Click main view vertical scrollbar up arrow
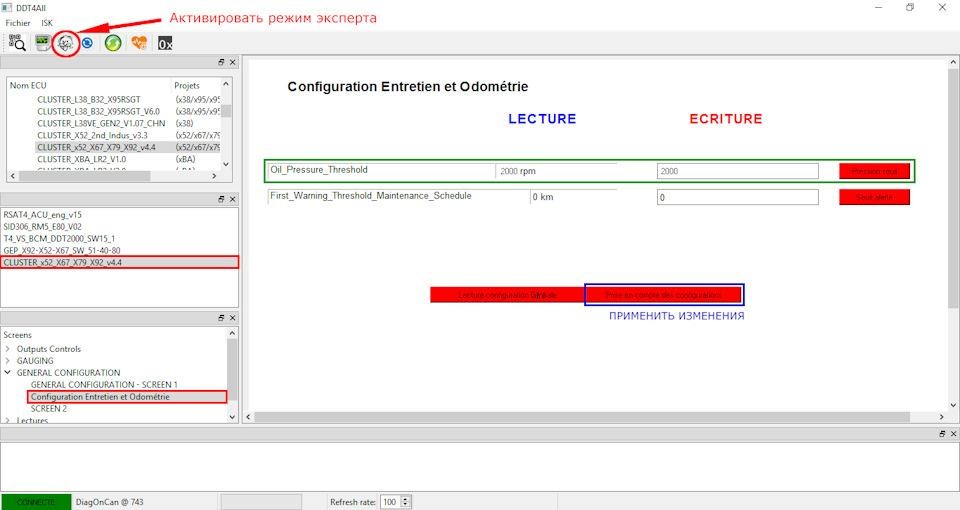 (953, 62)
